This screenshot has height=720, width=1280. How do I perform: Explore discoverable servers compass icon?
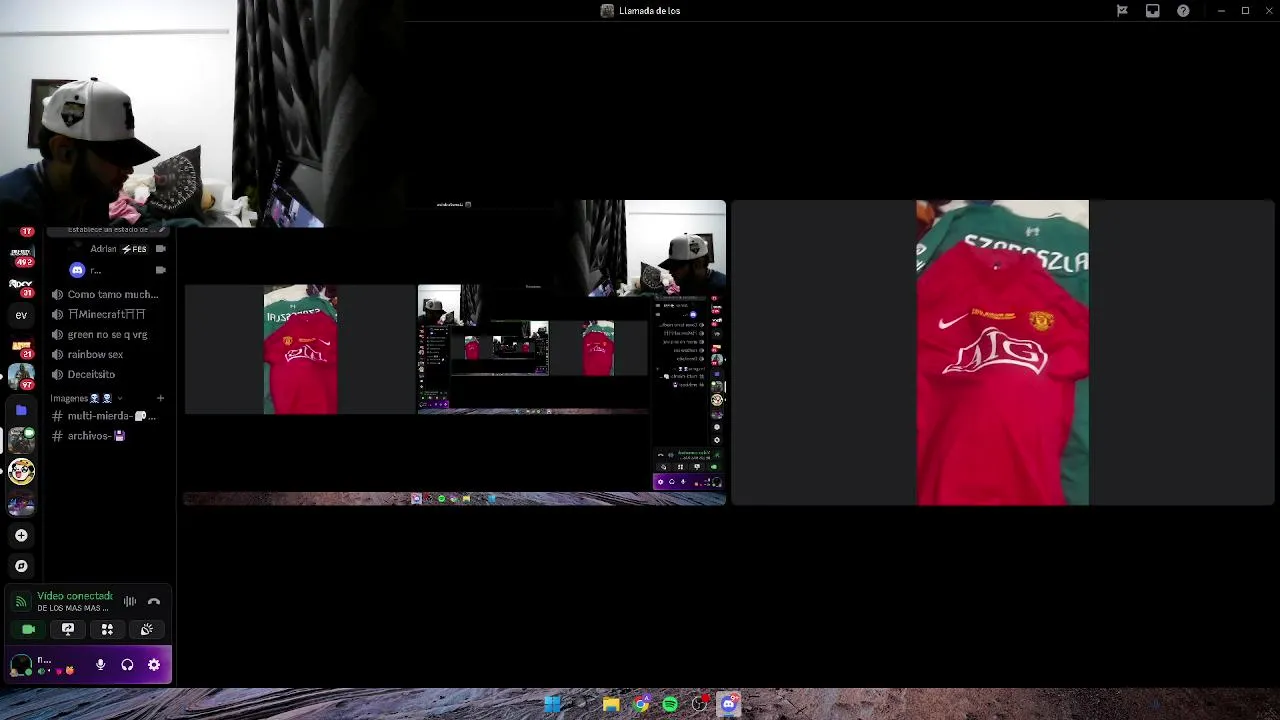(x=21, y=566)
